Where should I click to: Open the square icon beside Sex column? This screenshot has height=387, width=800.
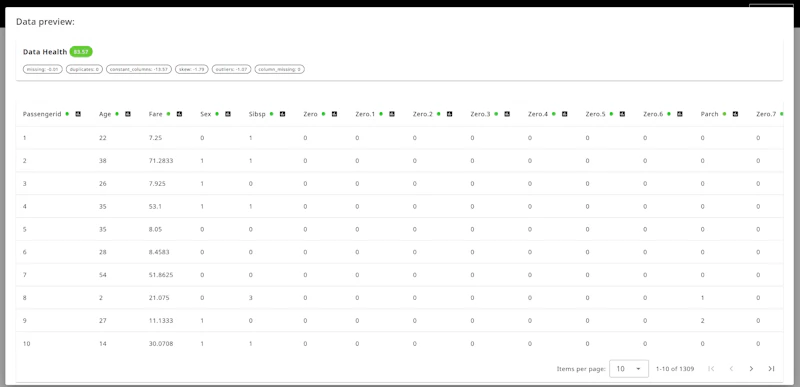coord(228,114)
